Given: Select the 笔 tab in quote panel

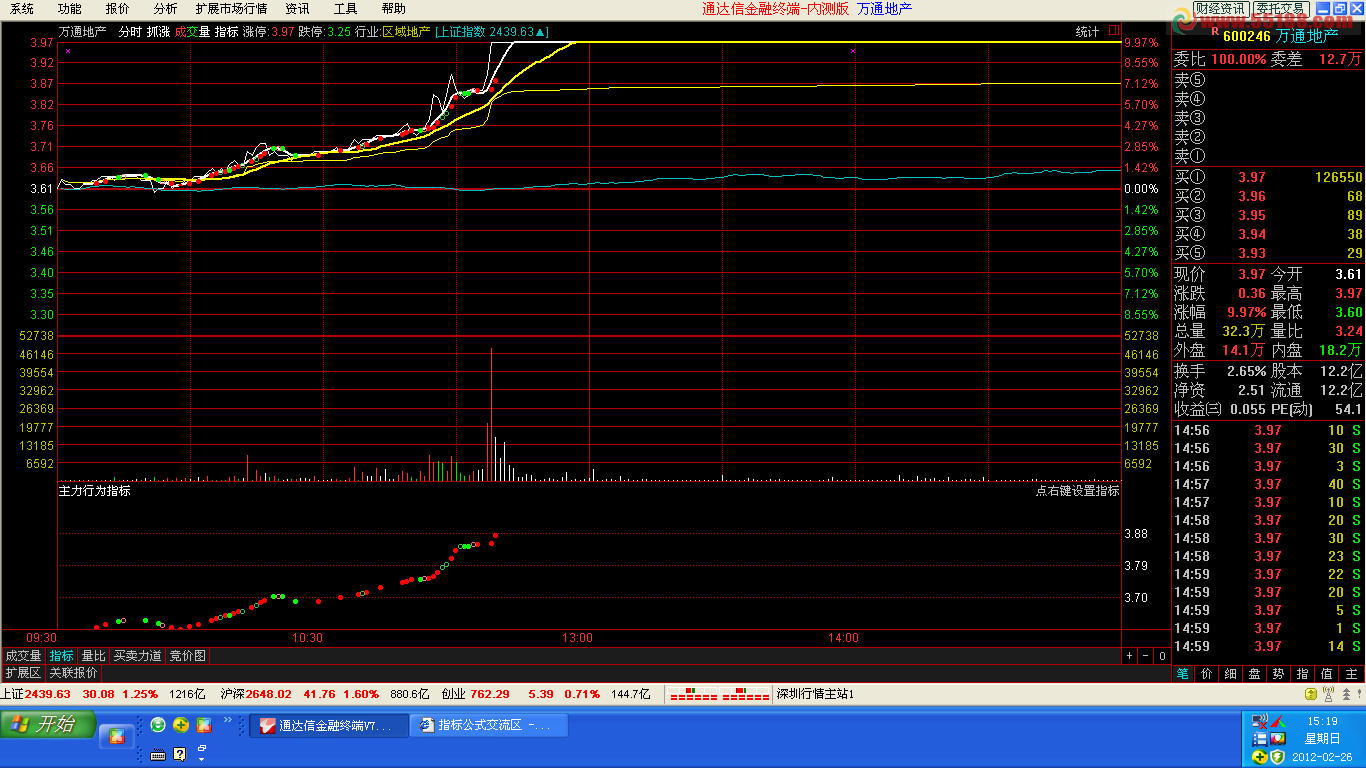Looking at the screenshot, I should click(1183, 674).
